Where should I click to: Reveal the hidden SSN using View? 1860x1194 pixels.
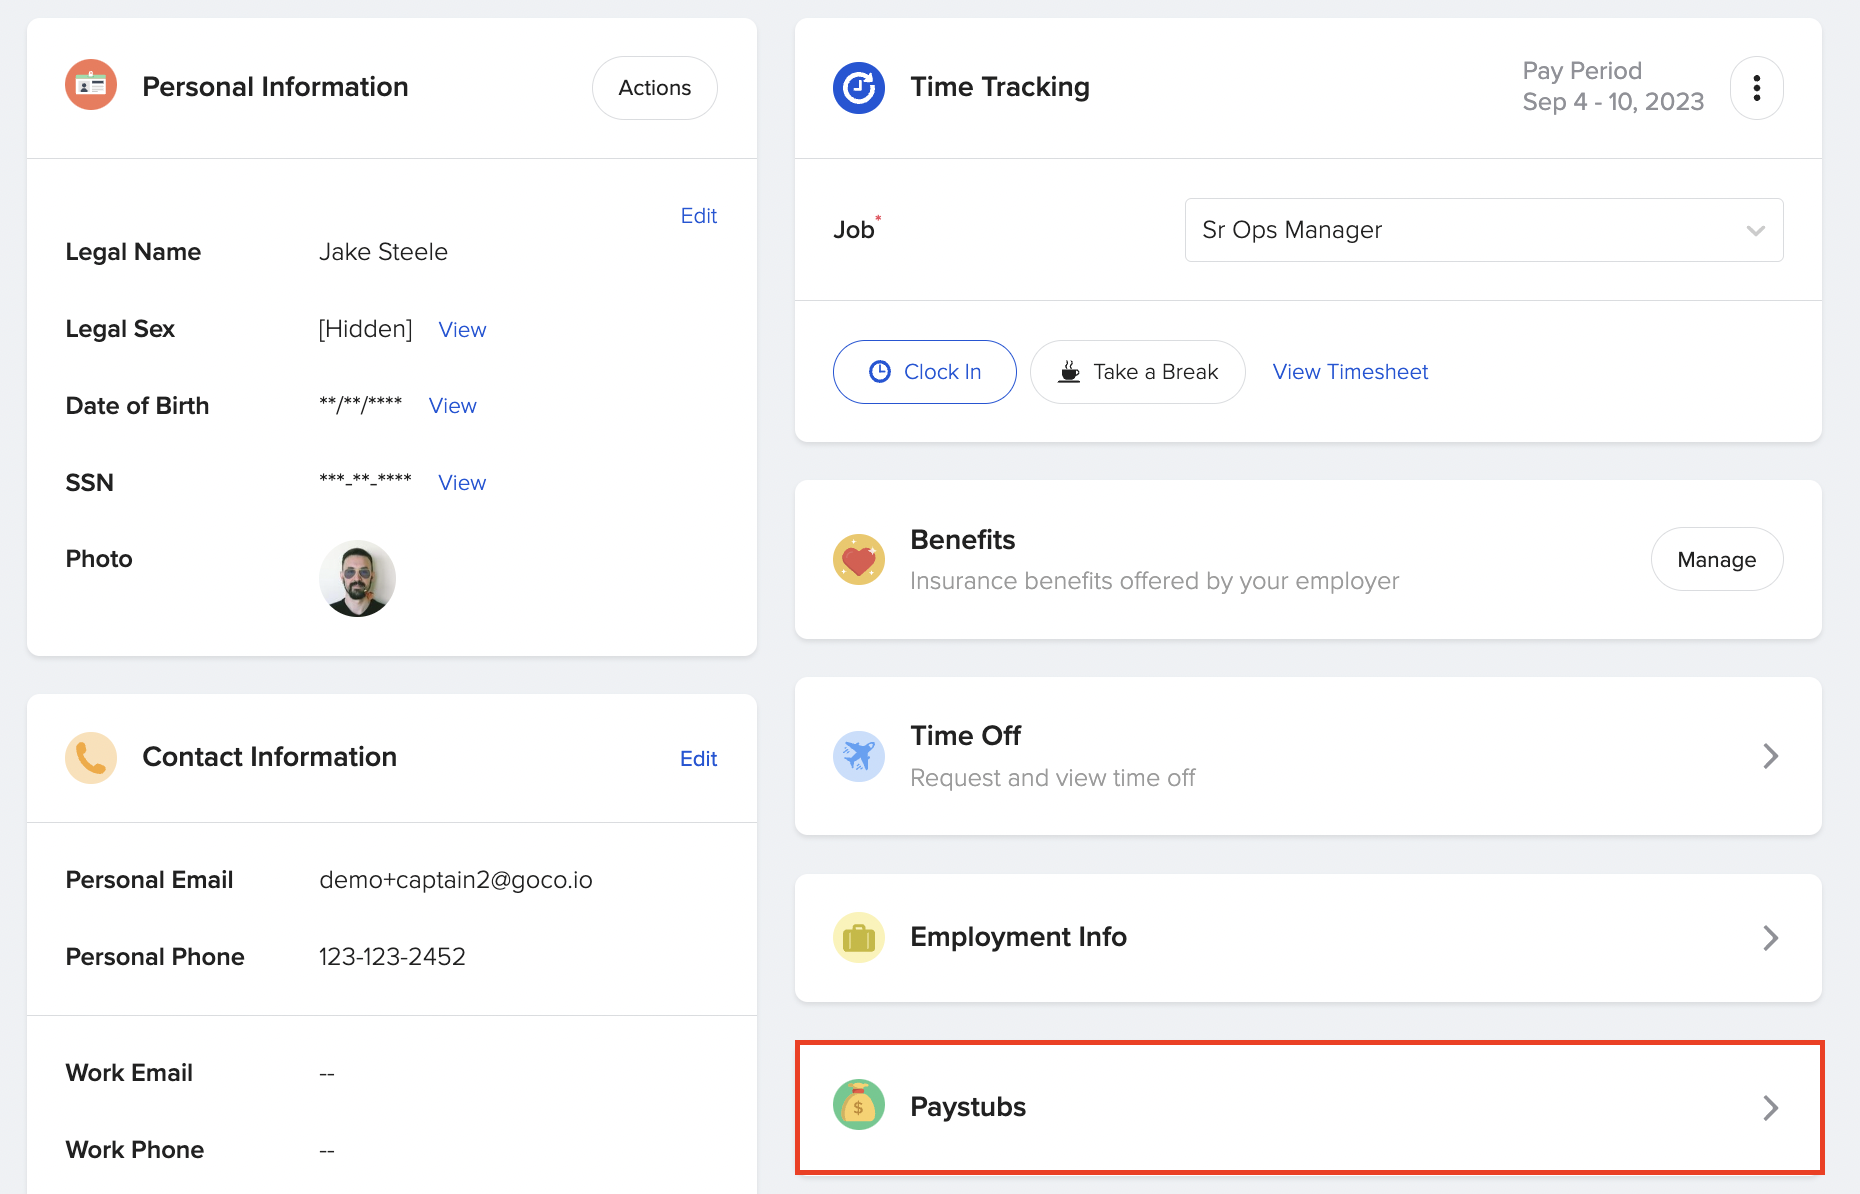point(461,482)
